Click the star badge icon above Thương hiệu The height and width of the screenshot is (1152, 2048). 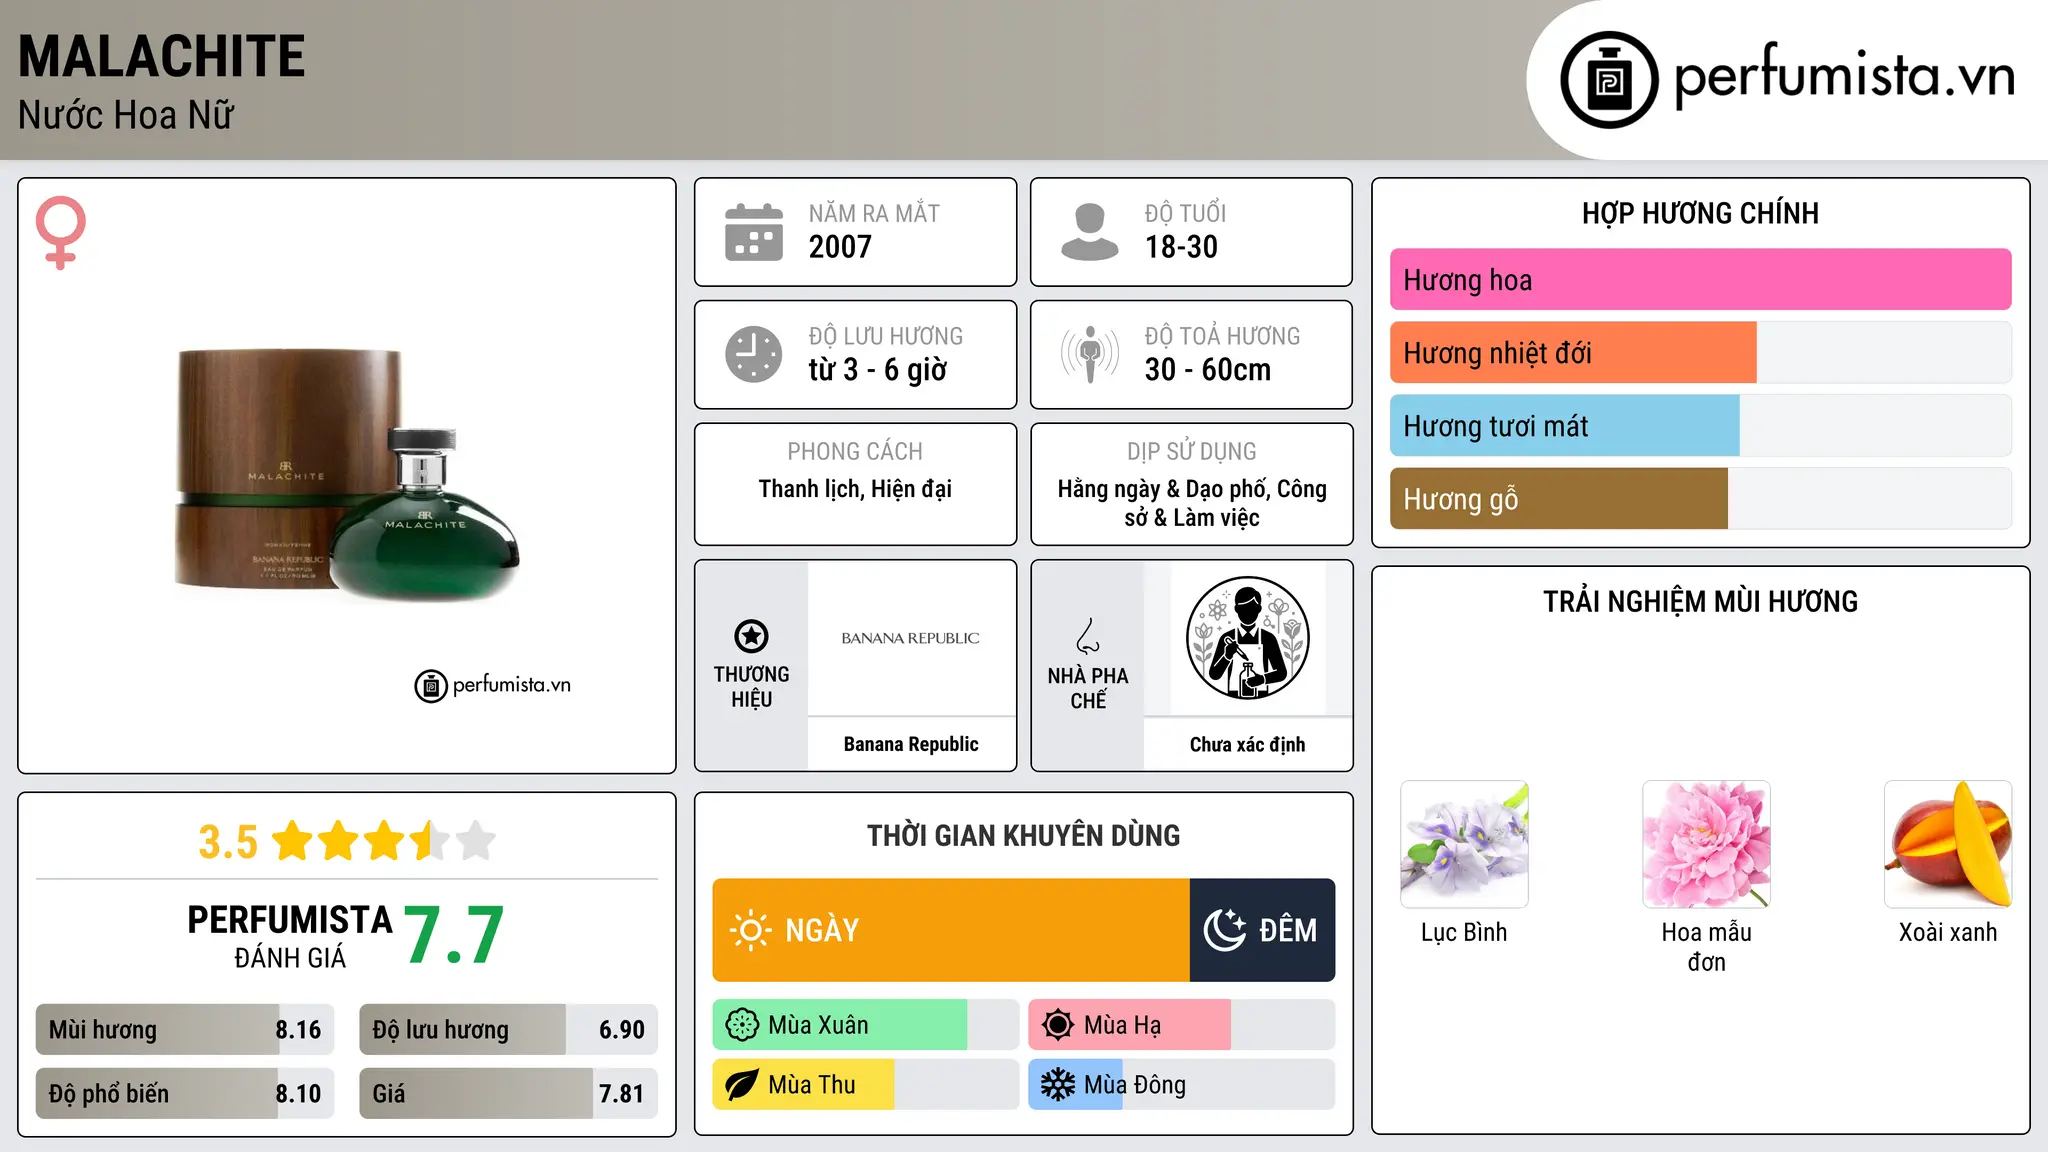click(751, 636)
